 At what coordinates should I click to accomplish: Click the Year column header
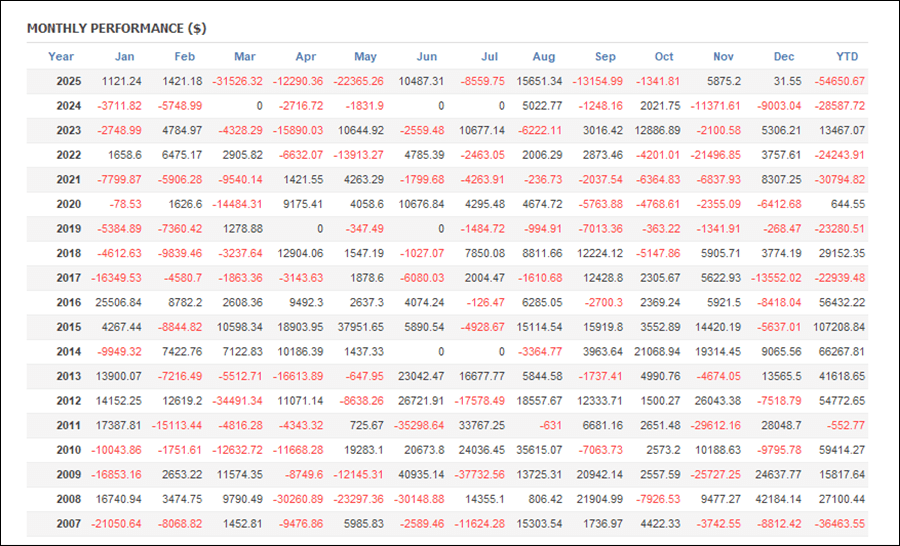pyautogui.click(x=61, y=57)
